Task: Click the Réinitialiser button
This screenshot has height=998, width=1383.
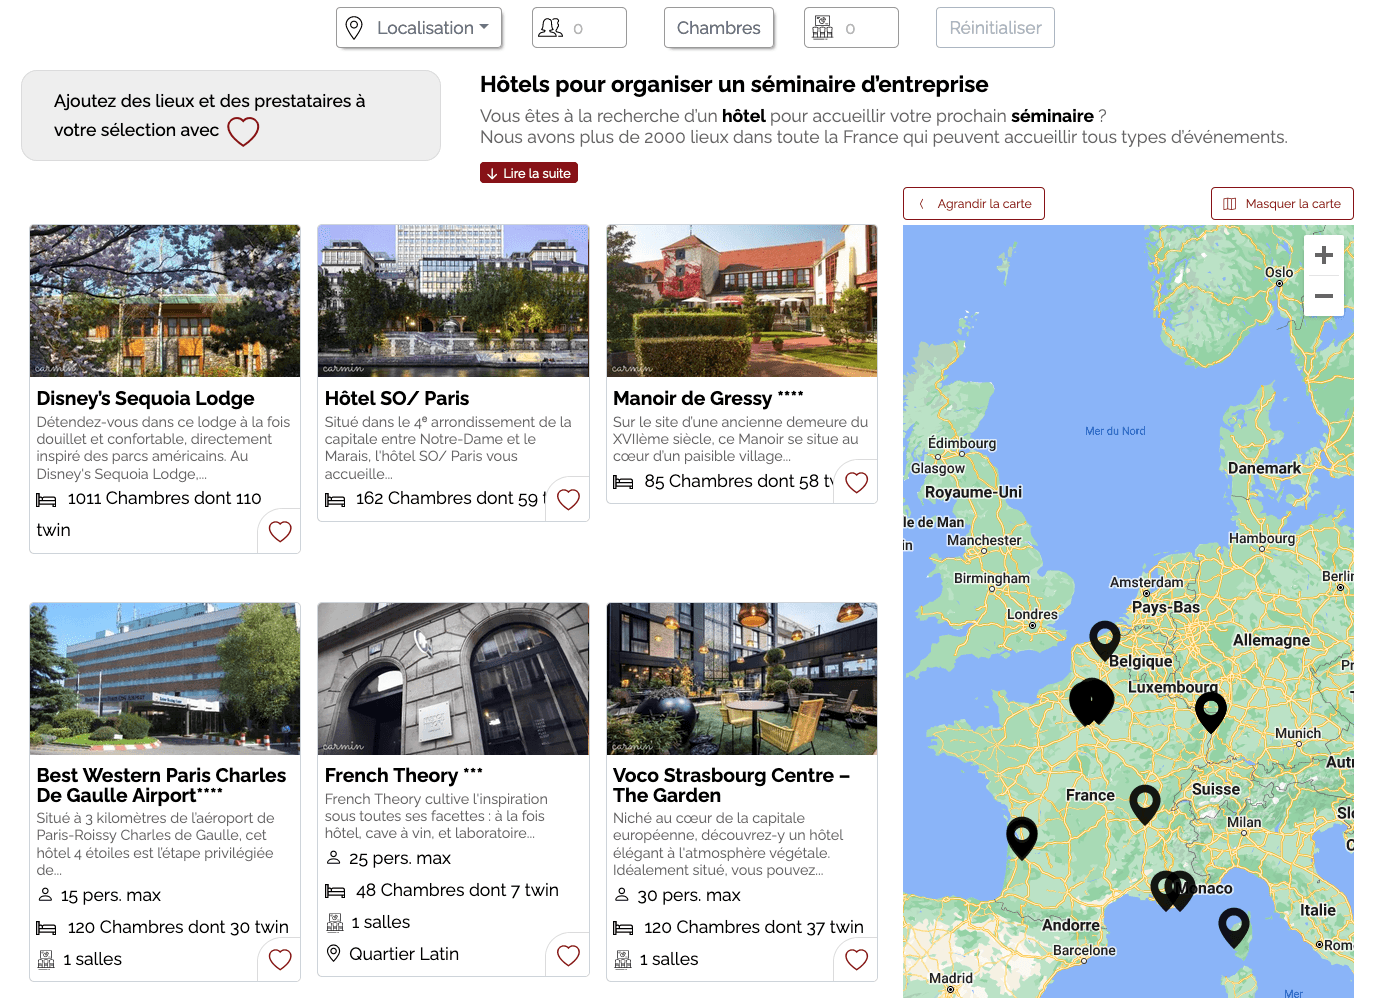Action: pos(995,28)
